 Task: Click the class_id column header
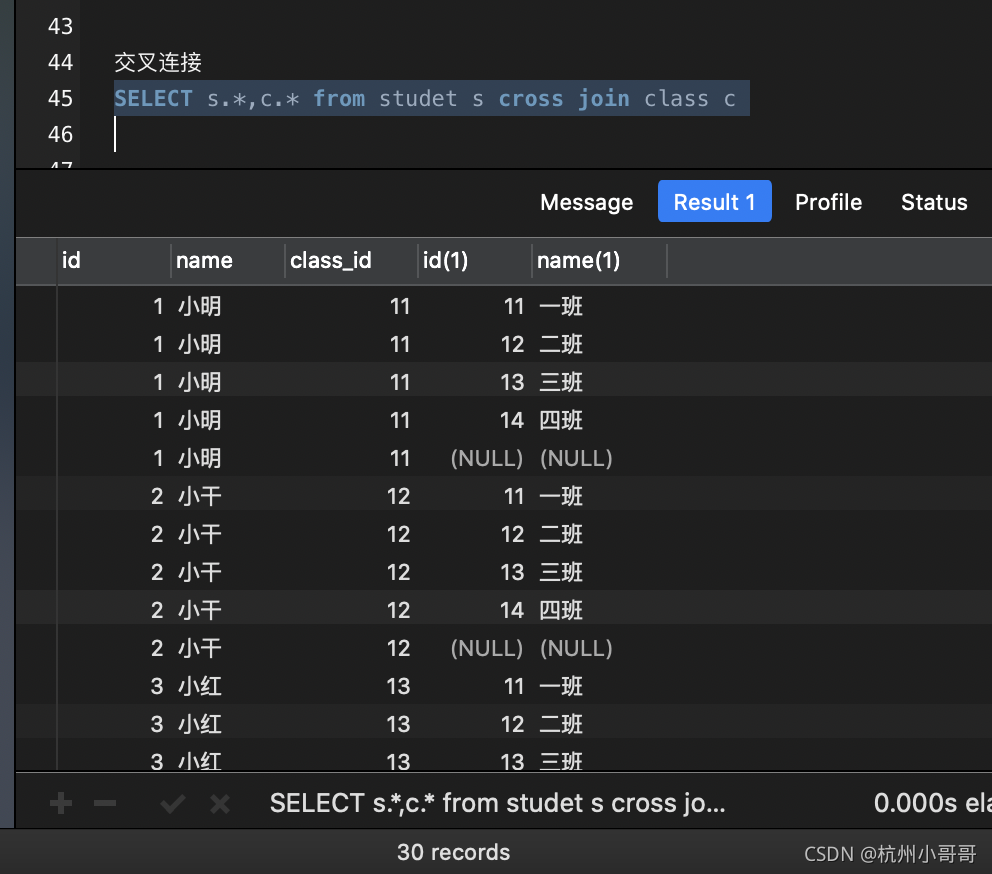351,260
